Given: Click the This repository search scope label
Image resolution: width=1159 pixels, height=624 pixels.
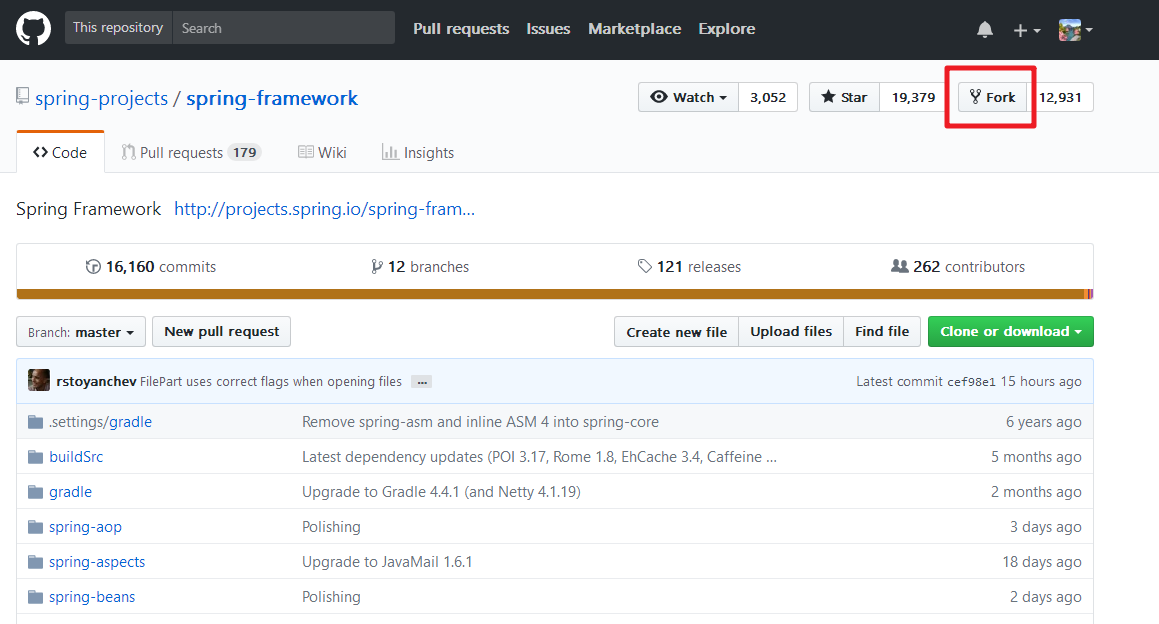Looking at the screenshot, I should (118, 27).
